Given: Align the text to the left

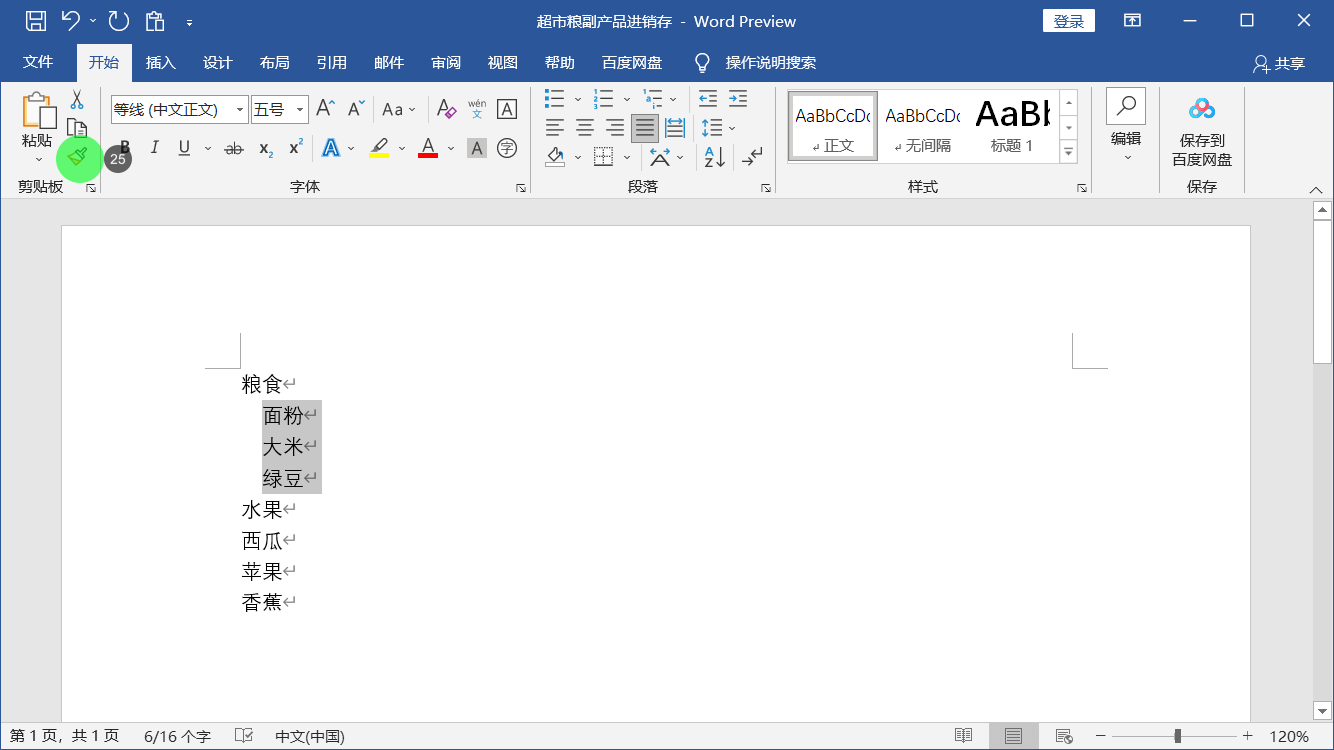Looking at the screenshot, I should [x=555, y=128].
